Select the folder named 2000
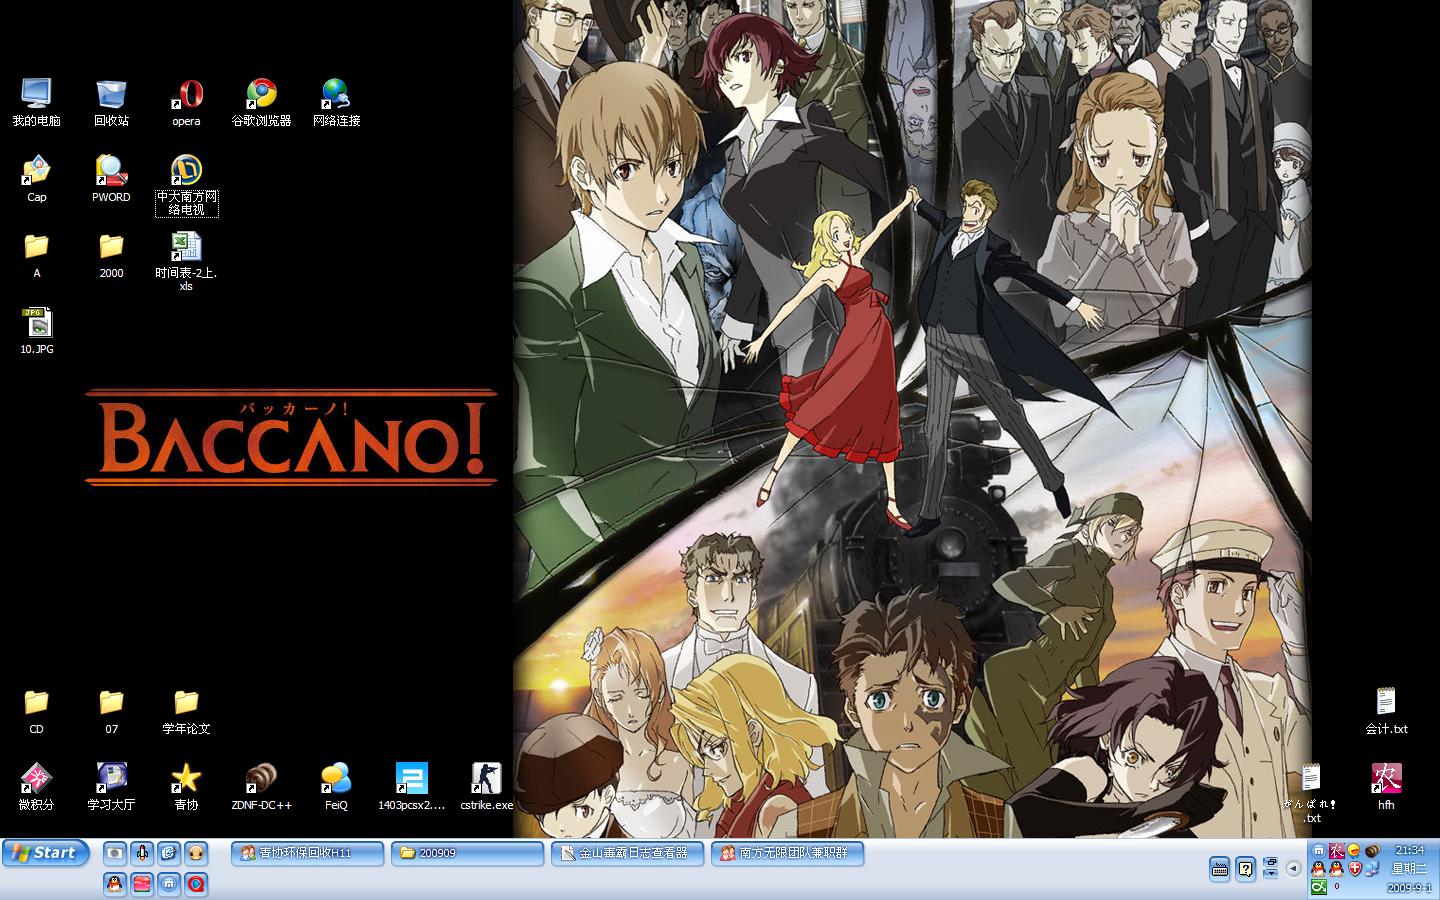This screenshot has height=900, width=1440. 111,255
